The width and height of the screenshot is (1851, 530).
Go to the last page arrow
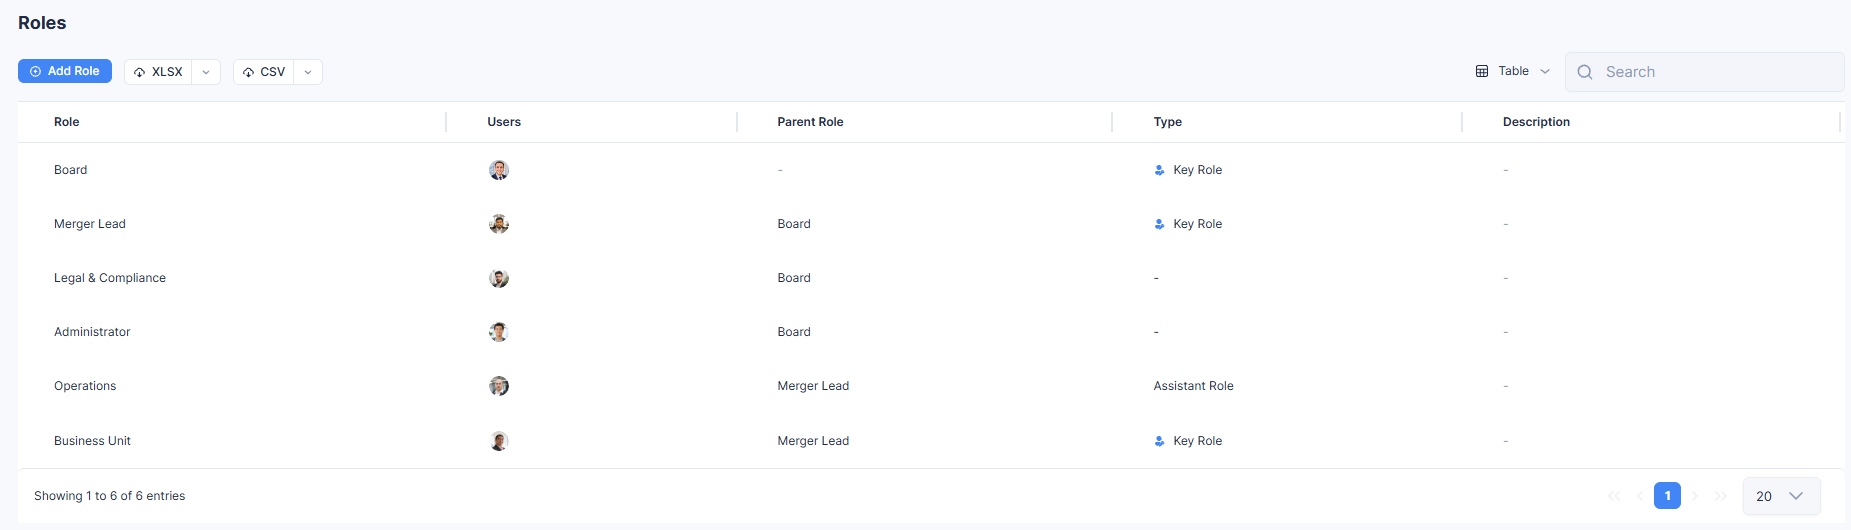pyautogui.click(x=1721, y=496)
